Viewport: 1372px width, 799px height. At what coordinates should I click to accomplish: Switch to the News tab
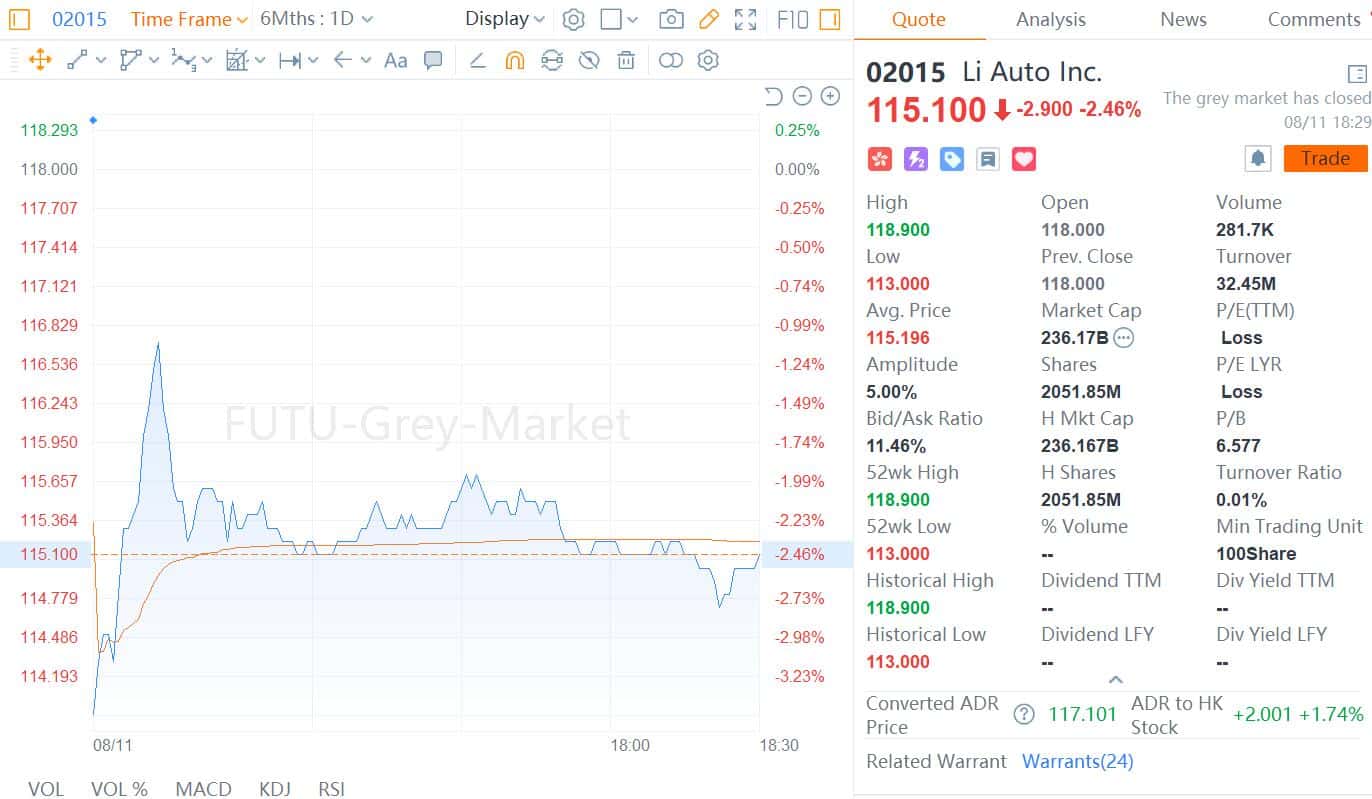coord(1183,19)
